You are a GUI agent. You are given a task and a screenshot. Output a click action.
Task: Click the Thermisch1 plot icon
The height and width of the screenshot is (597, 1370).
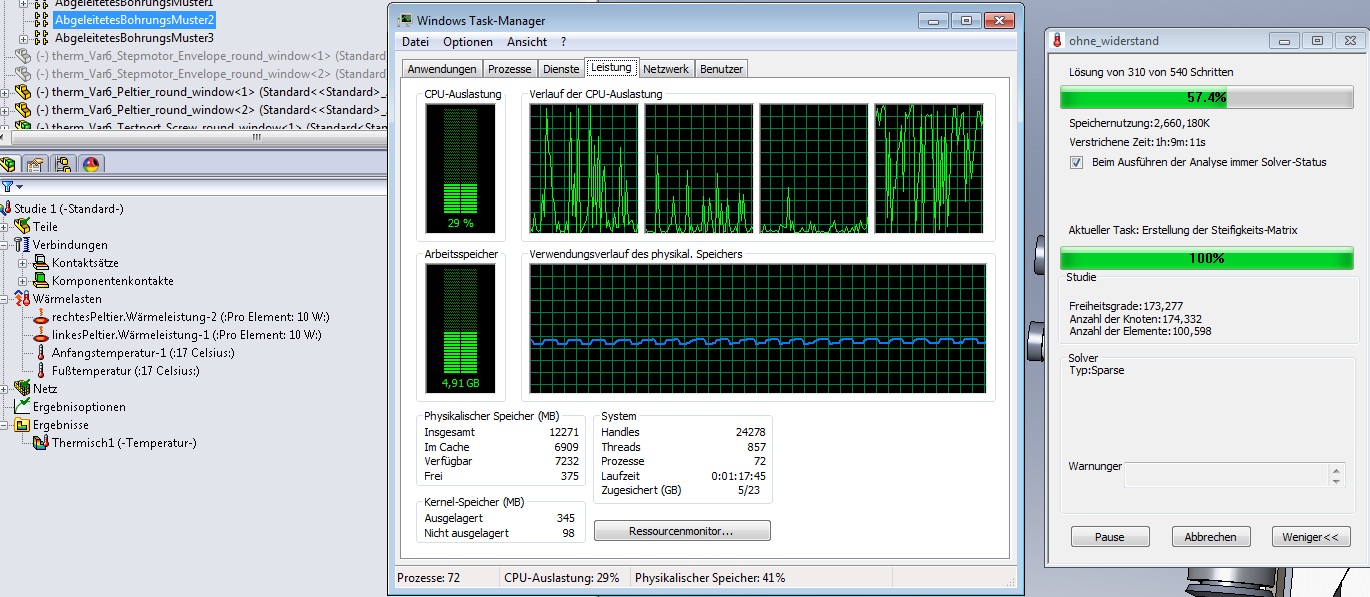coord(41,443)
